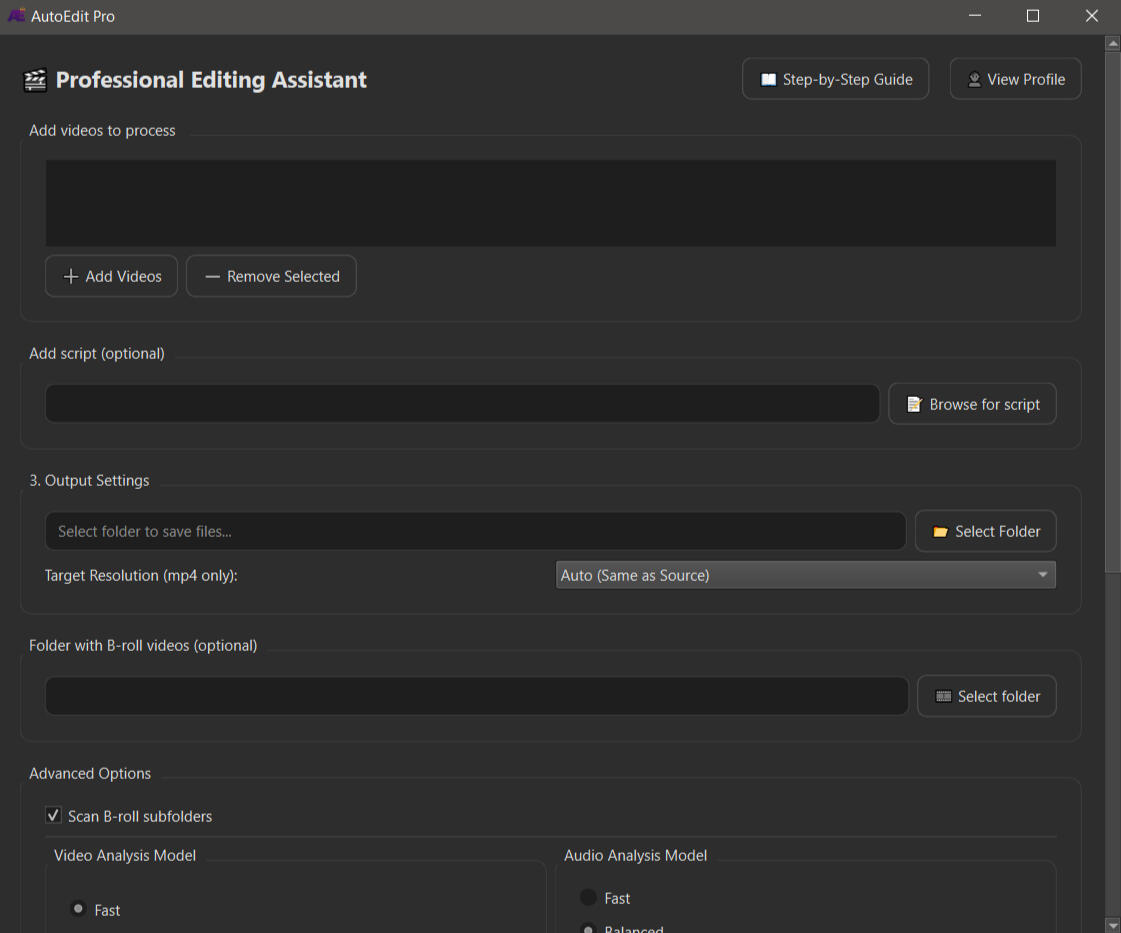This screenshot has height=933, width=1121.
Task: Click the user icon in View Profile
Action: (973, 80)
